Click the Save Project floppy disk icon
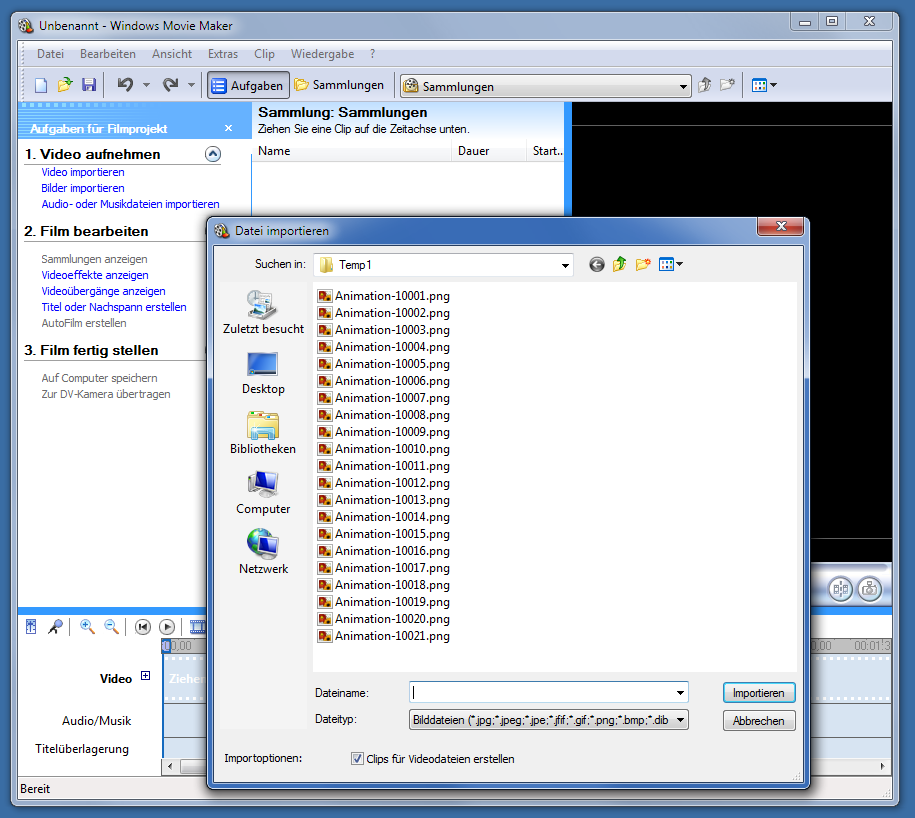This screenshot has height=818, width=915. (89, 85)
